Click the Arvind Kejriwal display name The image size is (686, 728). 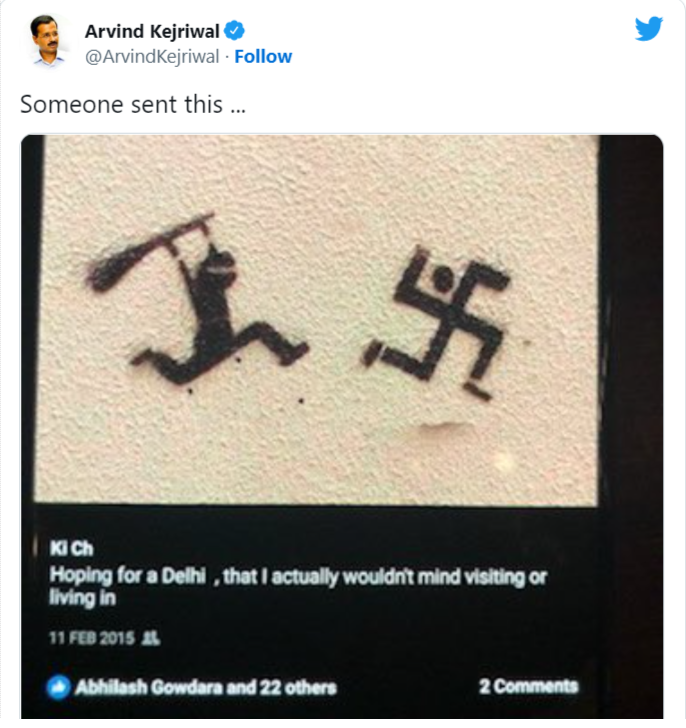(x=153, y=31)
